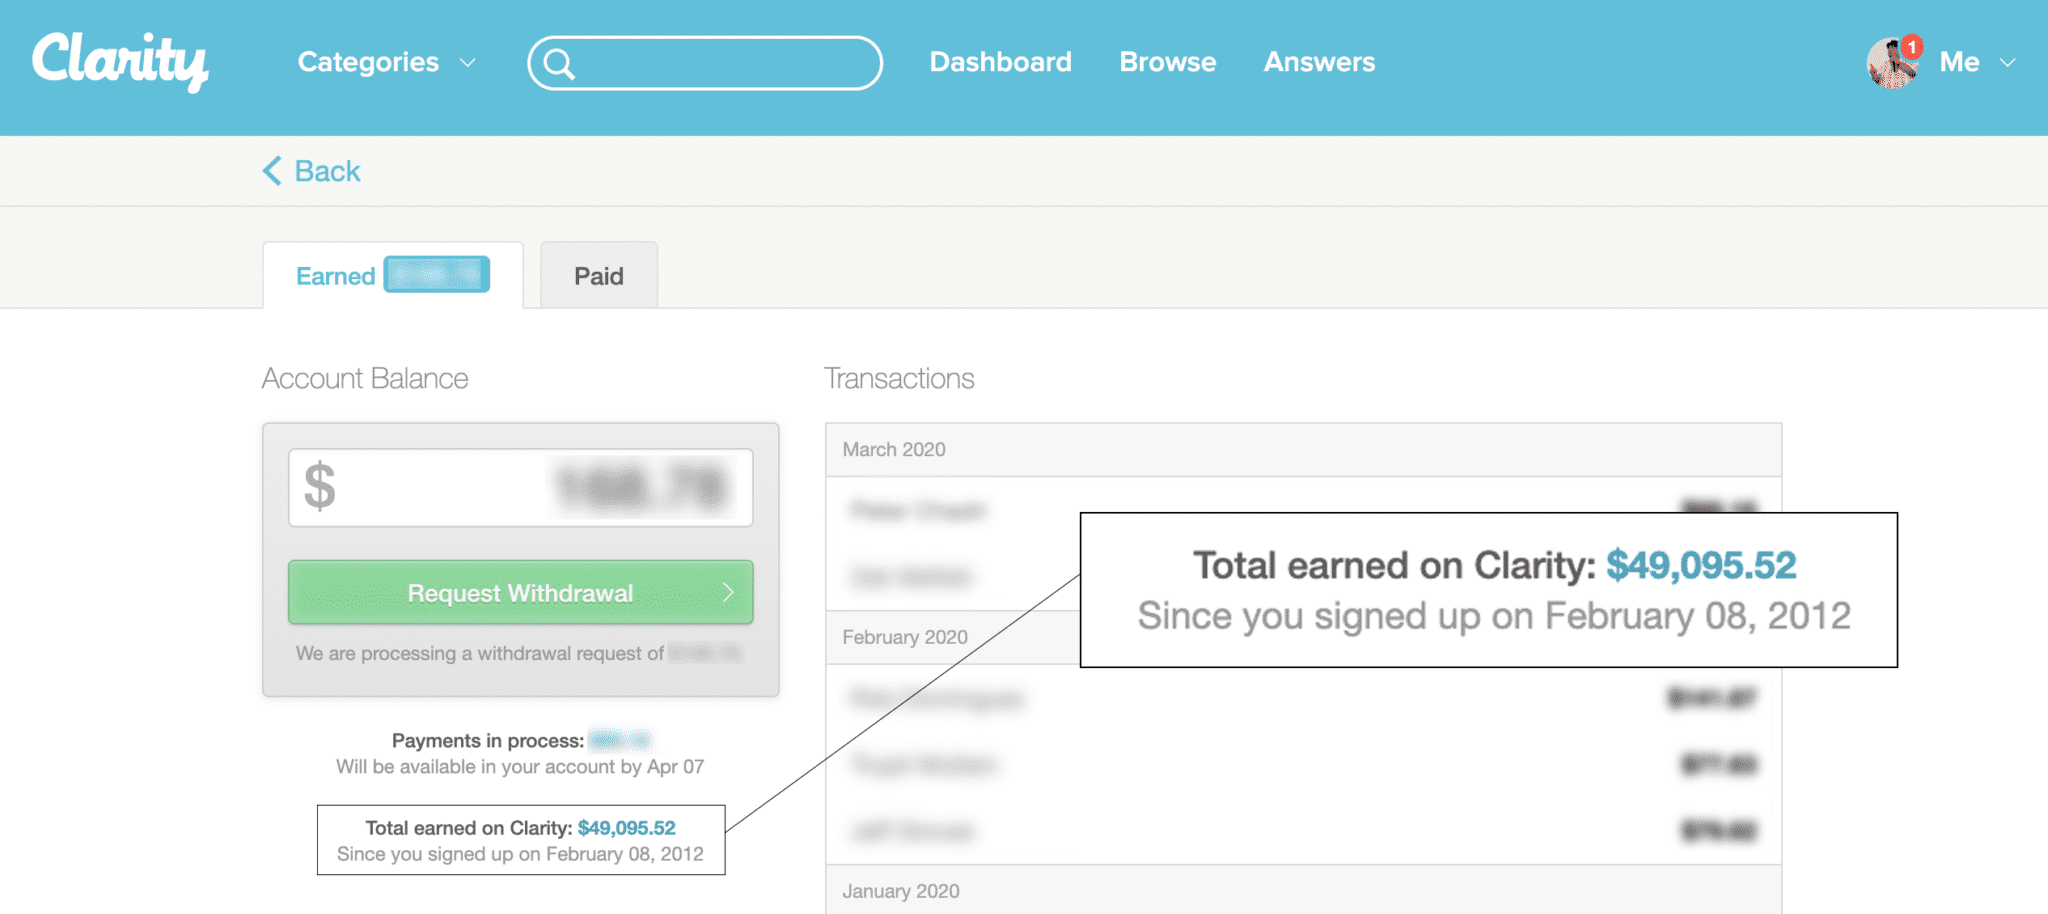Click the Categories chevron arrow
The width and height of the screenshot is (2048, 914).
(x=467, y=63)
